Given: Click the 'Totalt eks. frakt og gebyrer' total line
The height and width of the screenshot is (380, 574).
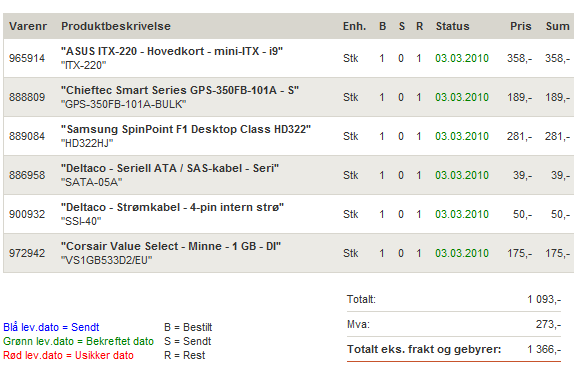Looking at the screenshot, I should coord(454,350).
